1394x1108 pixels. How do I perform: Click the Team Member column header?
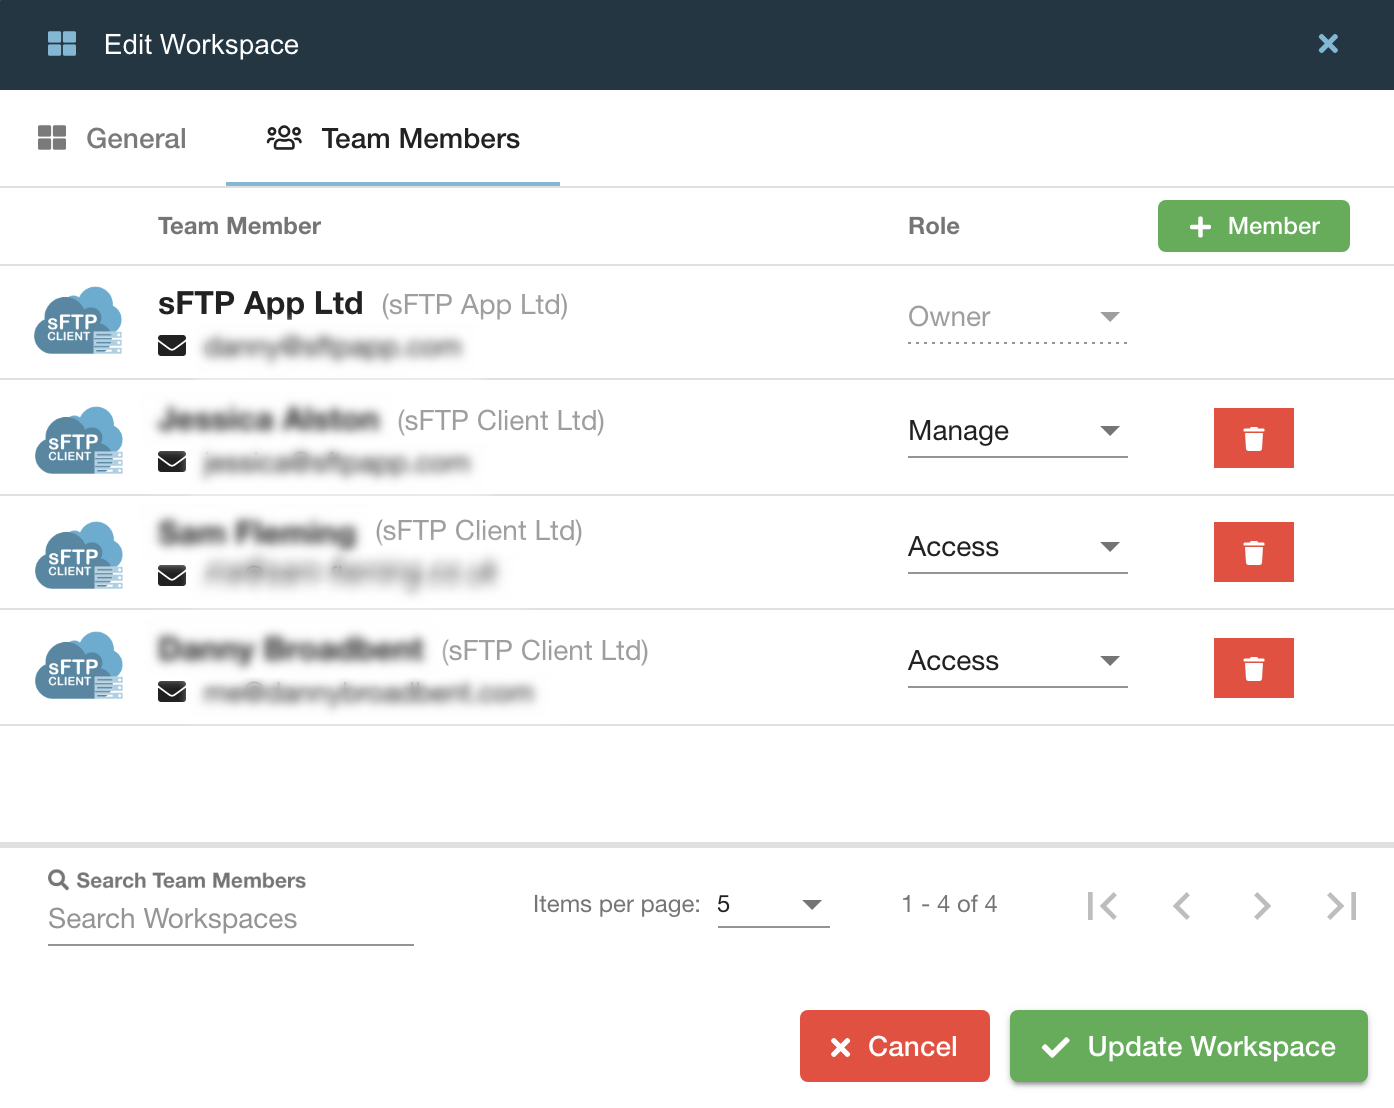pos(239,226)
